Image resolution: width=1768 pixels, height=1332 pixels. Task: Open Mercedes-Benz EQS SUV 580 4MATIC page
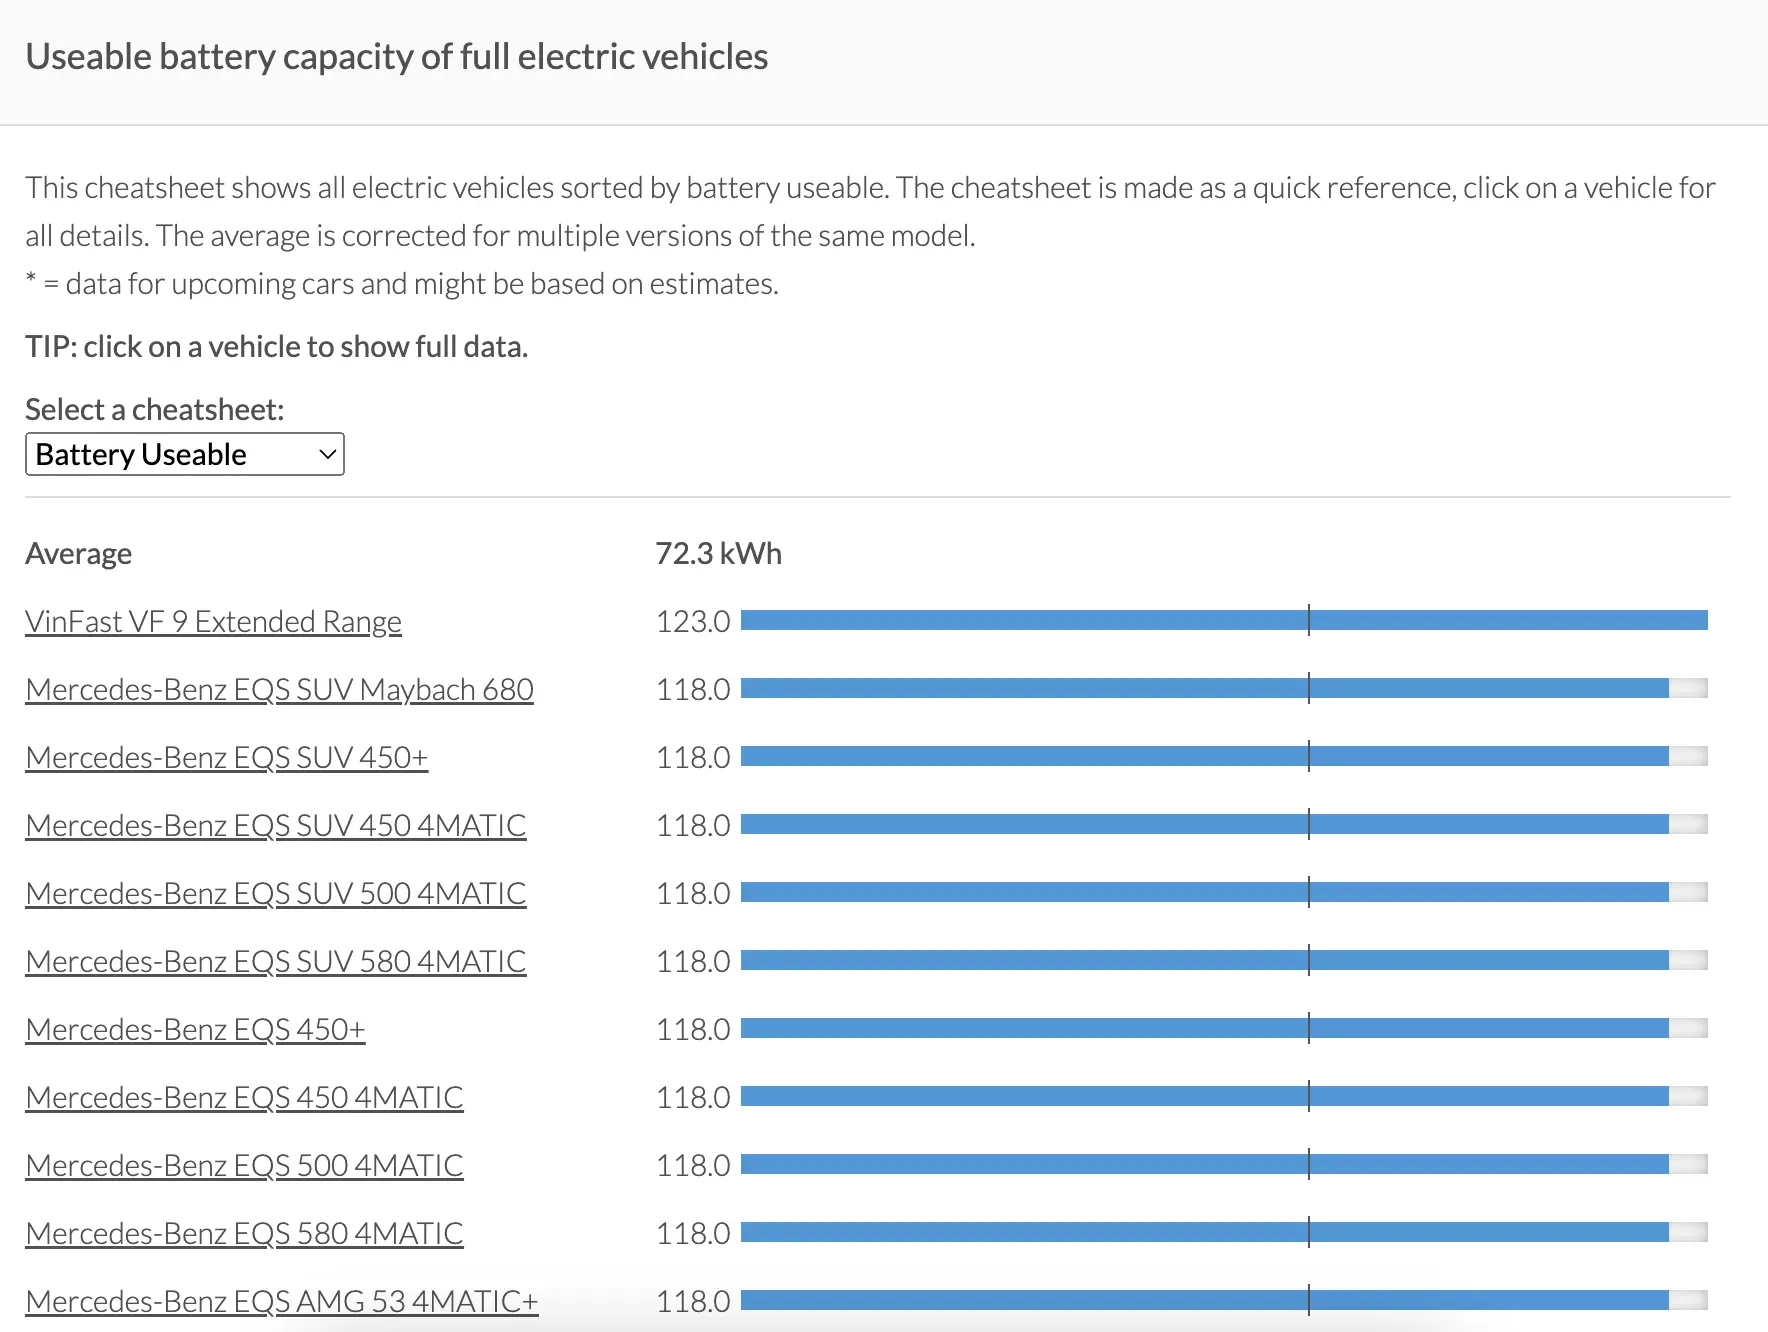pyautogui.click(x=275, y=961)
